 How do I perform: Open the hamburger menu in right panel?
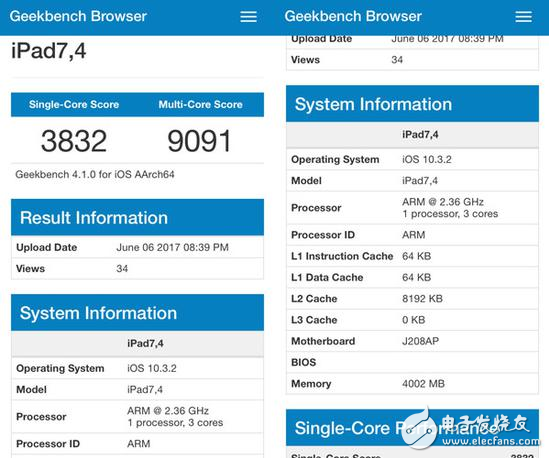(x=523, y=16)
